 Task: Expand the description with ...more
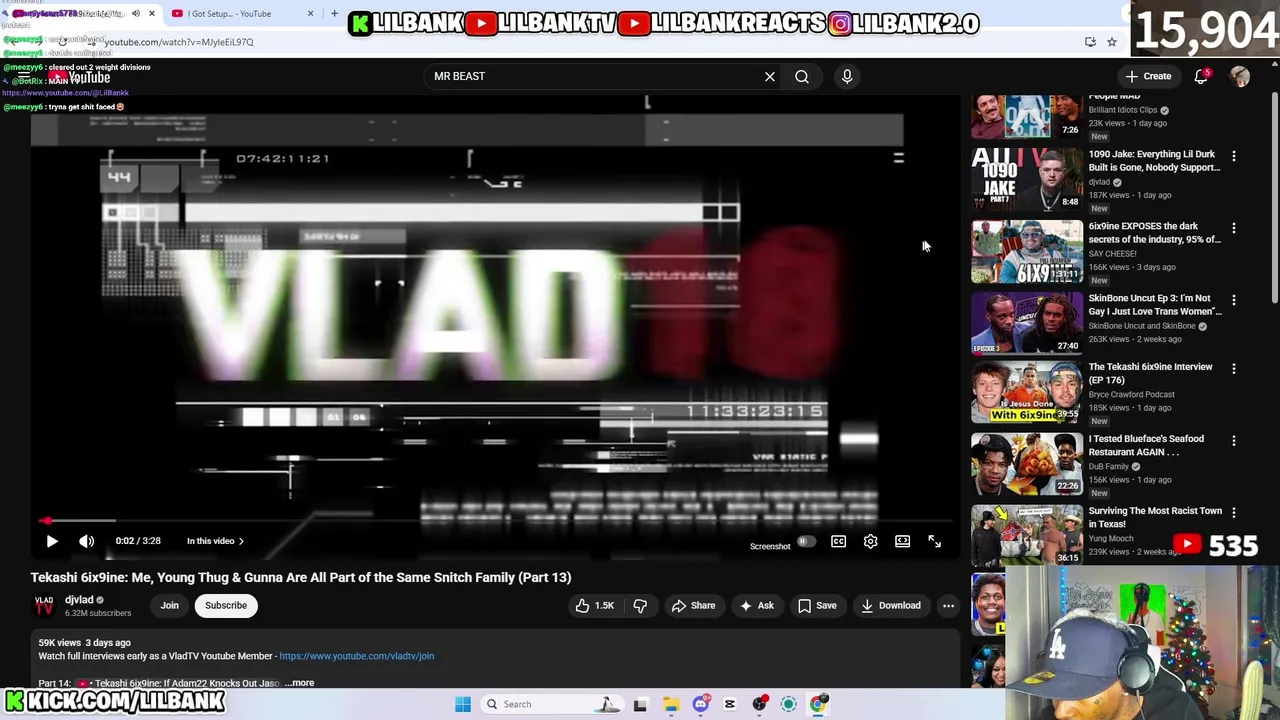click(299, 683)
